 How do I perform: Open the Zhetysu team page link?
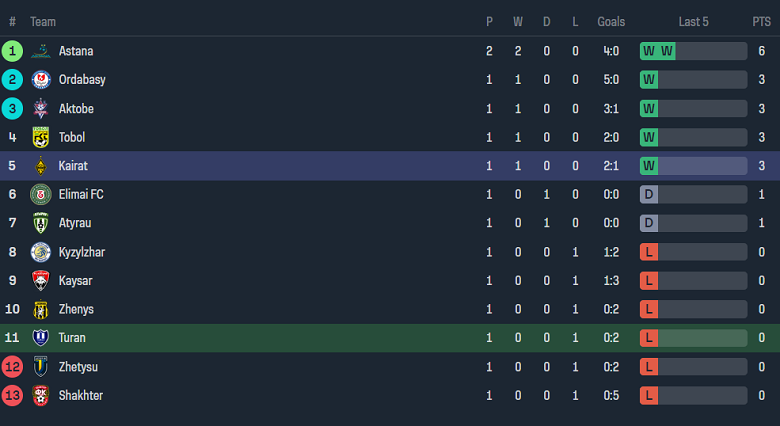[x=79, y=367]
